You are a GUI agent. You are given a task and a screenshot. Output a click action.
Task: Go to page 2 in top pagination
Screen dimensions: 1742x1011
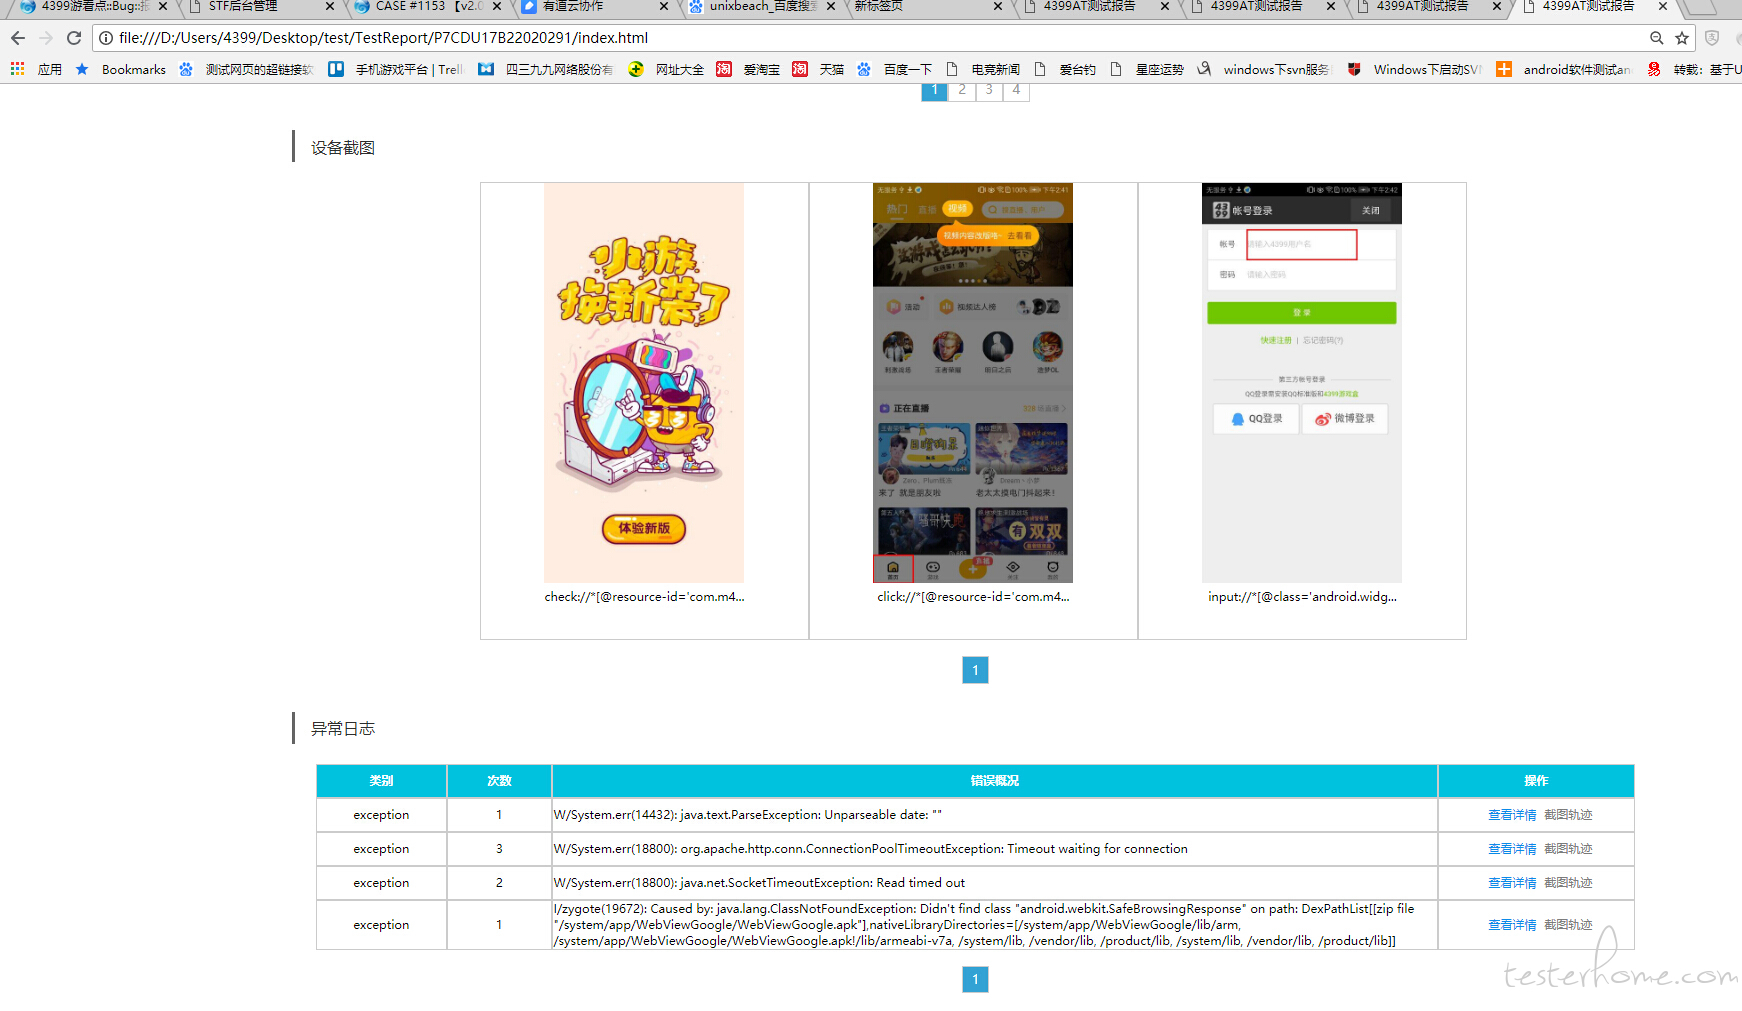click(962, 90)
